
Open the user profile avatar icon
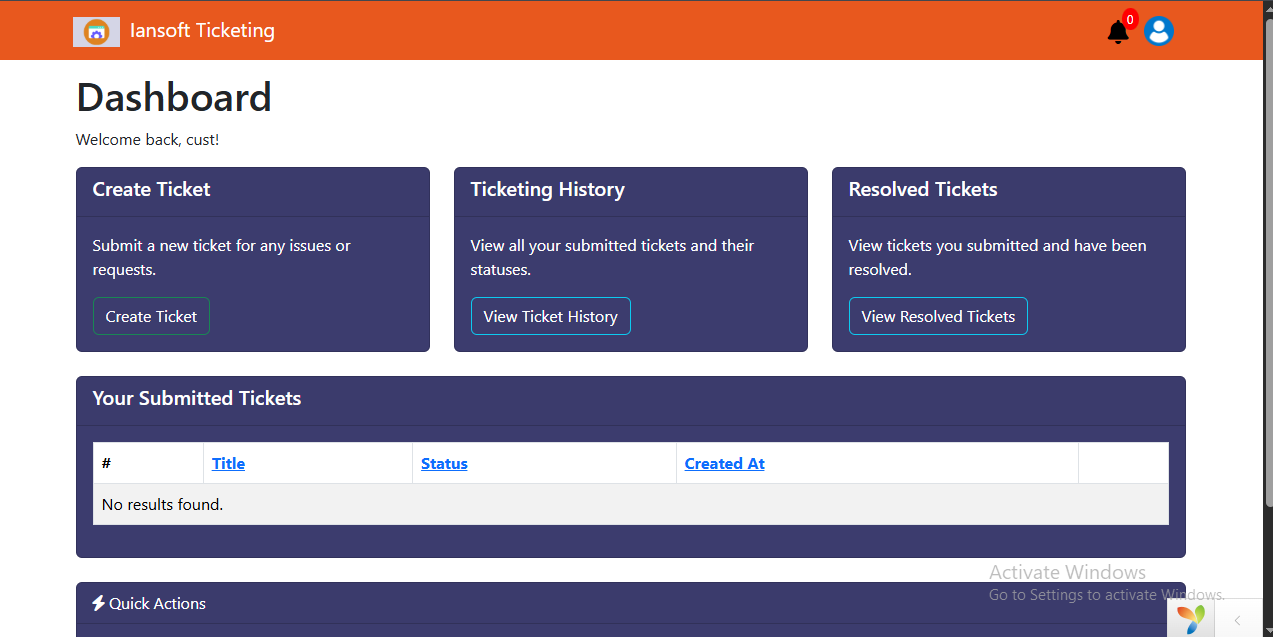tap(1158, 31)
